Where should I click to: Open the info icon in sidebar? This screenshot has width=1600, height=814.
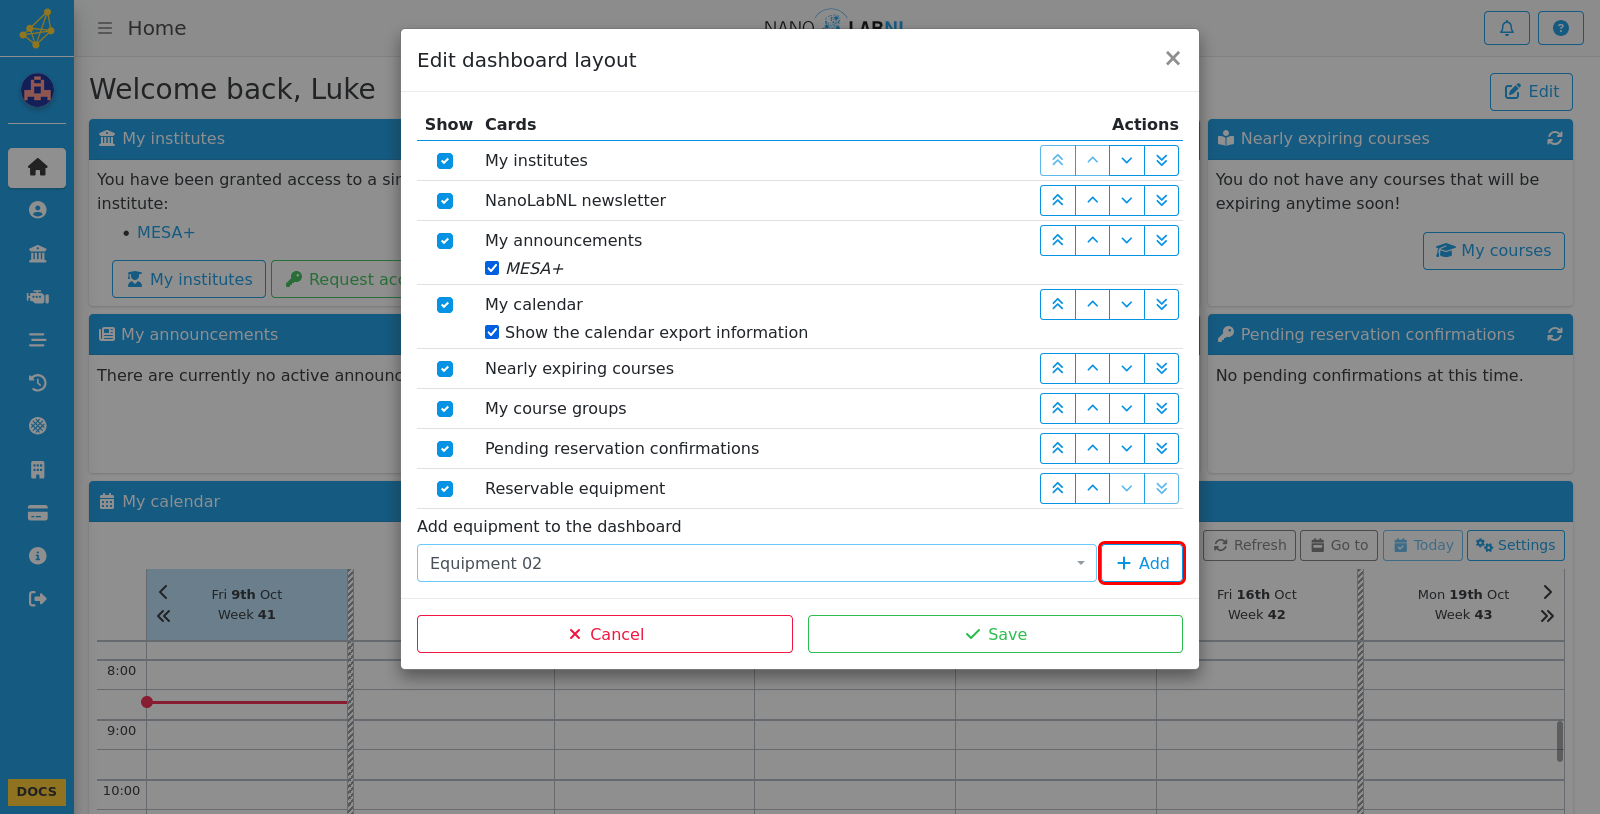point(37,556)
